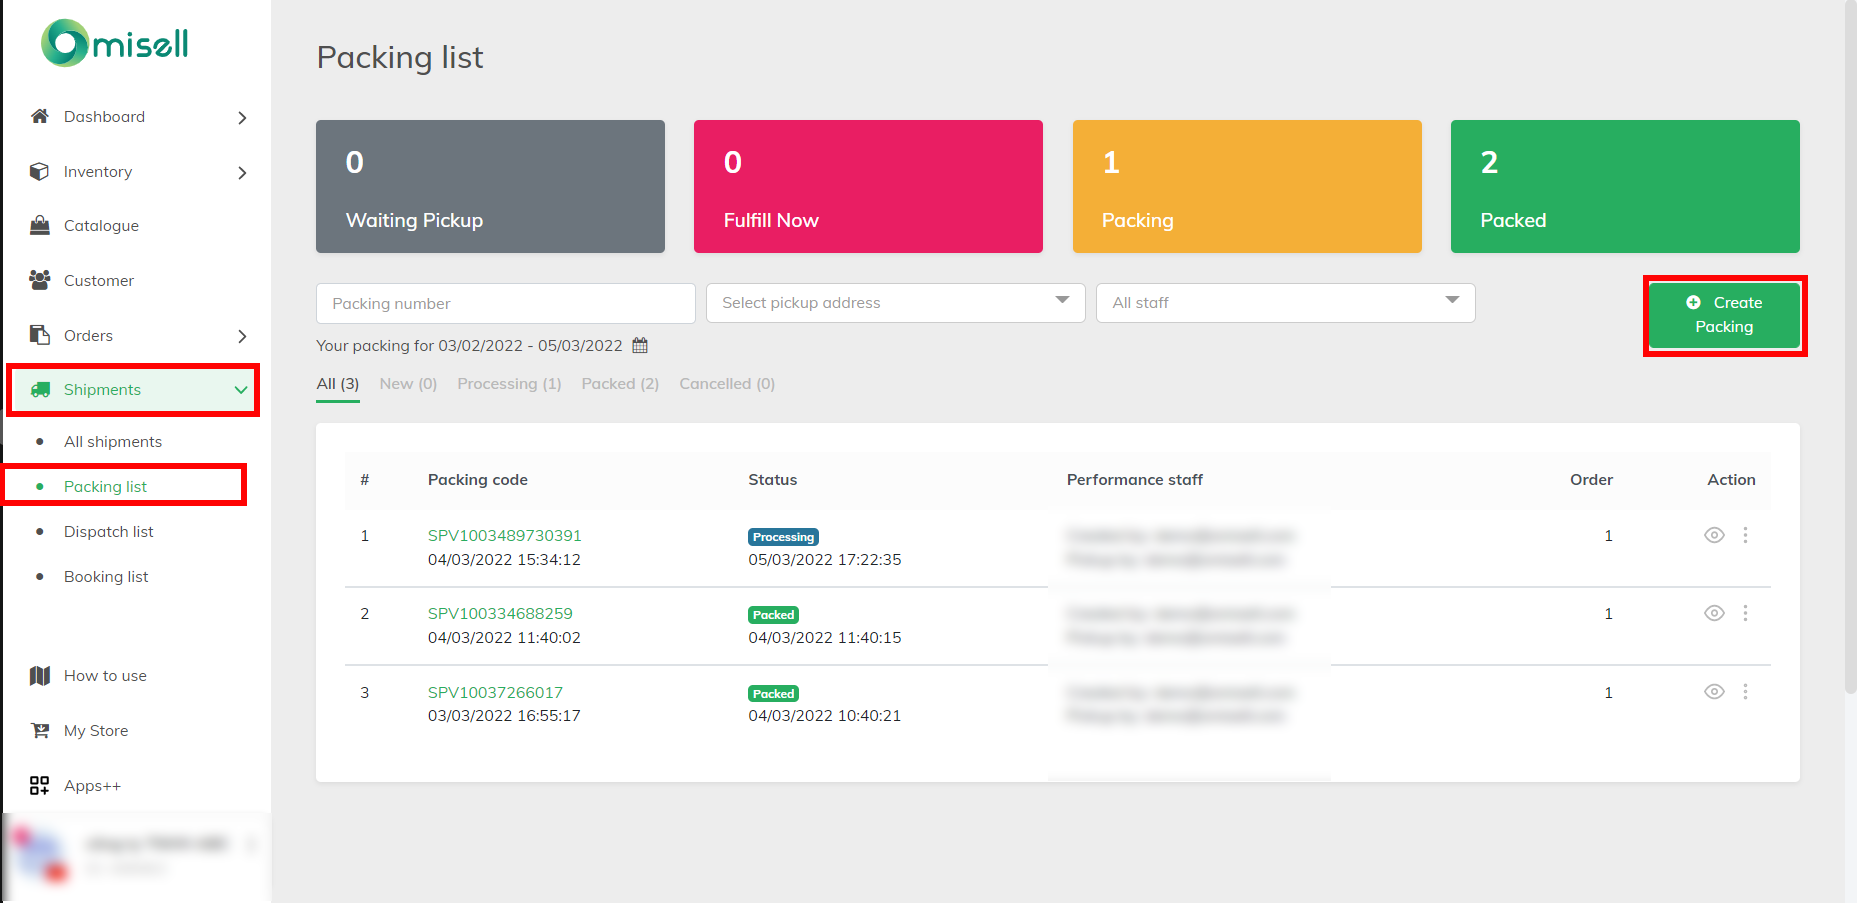
Task: Click the Action column header
Action: (x=1731, y=480)
